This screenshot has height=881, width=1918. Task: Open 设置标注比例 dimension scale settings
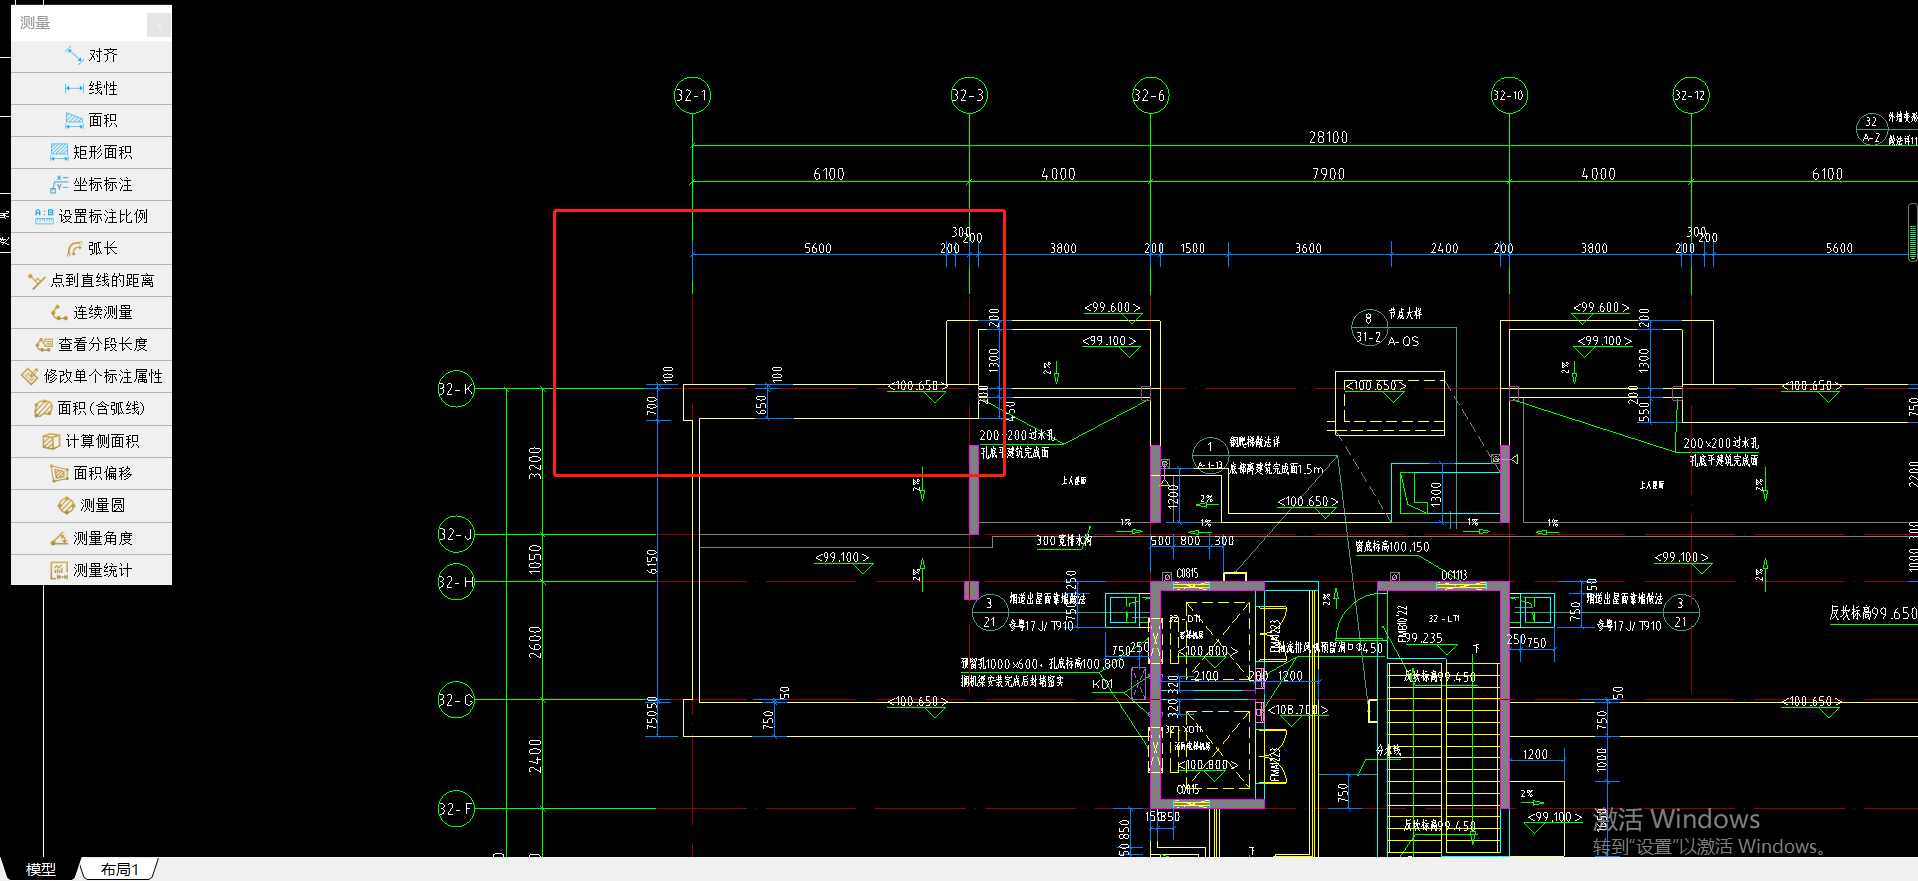point(91,216)
